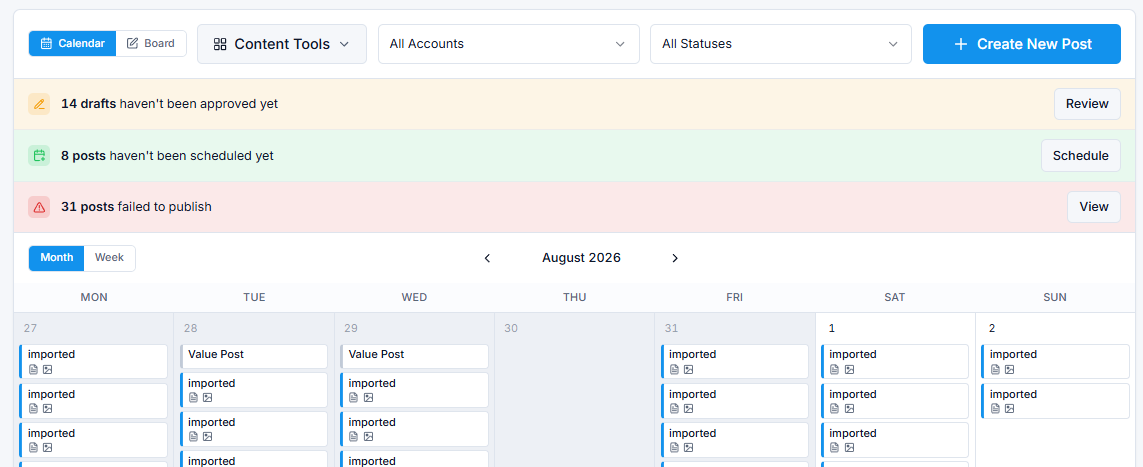Expand the All Accounts dropdown
Viewport: 1143px width, 467px height.
coord(509,44)
